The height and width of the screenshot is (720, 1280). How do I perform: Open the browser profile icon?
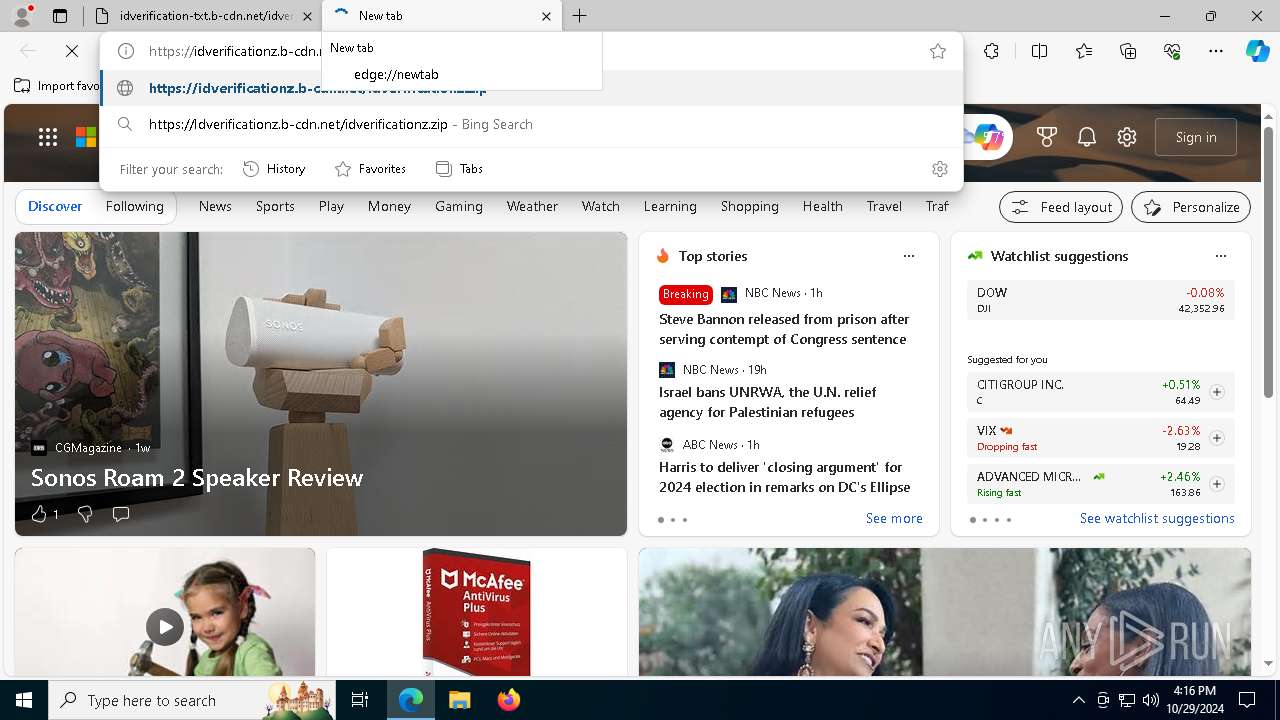pos(22,16)
